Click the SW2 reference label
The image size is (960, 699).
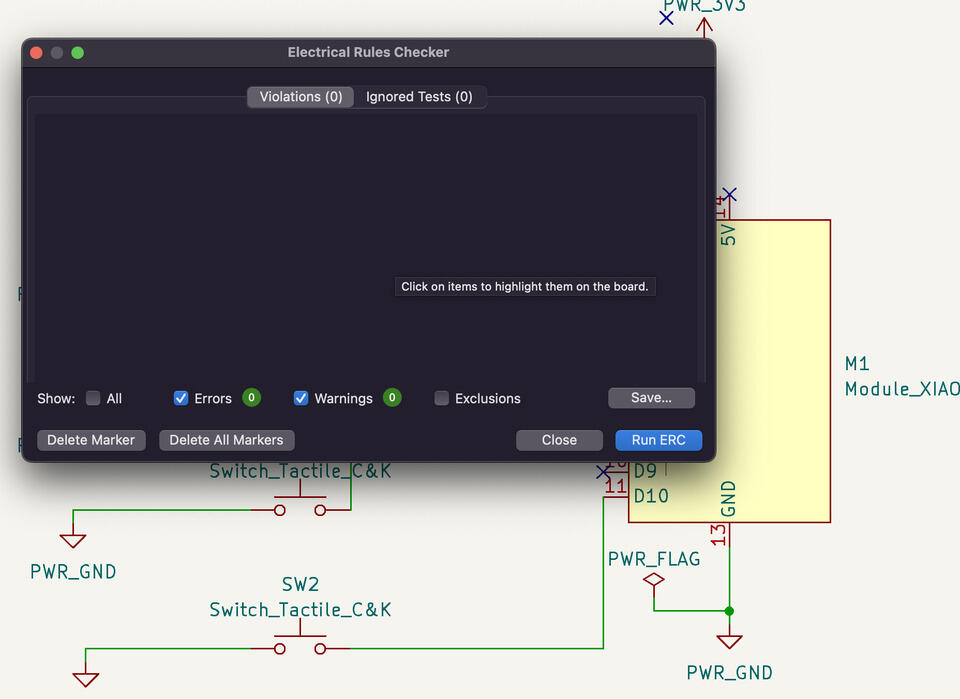pyautogui.click(x=300, y=584)
